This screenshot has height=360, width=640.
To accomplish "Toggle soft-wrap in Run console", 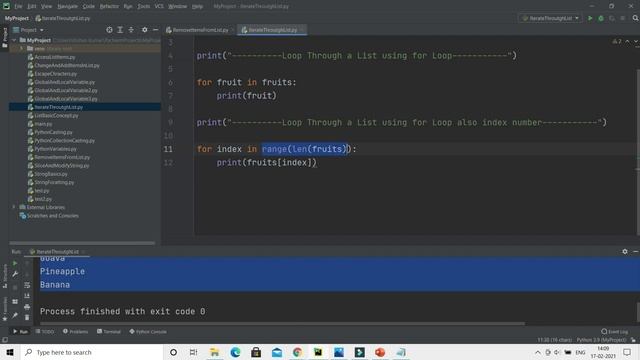I will (x=27, y=285).
